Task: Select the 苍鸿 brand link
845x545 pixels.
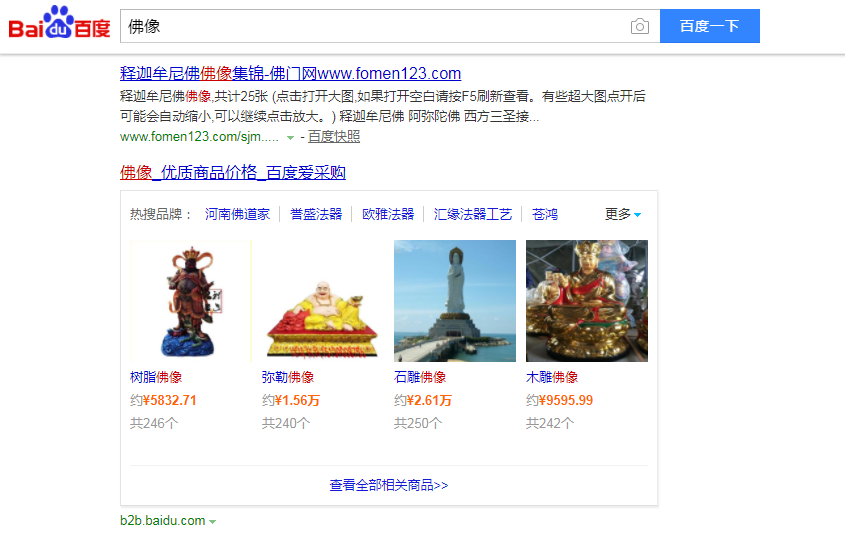Action: point(545,215)
